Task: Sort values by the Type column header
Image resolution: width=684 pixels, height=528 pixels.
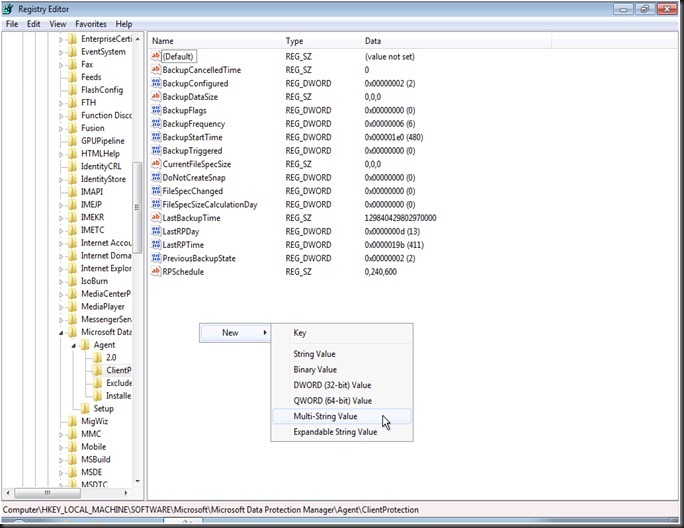Action: (x=294, y=41)
